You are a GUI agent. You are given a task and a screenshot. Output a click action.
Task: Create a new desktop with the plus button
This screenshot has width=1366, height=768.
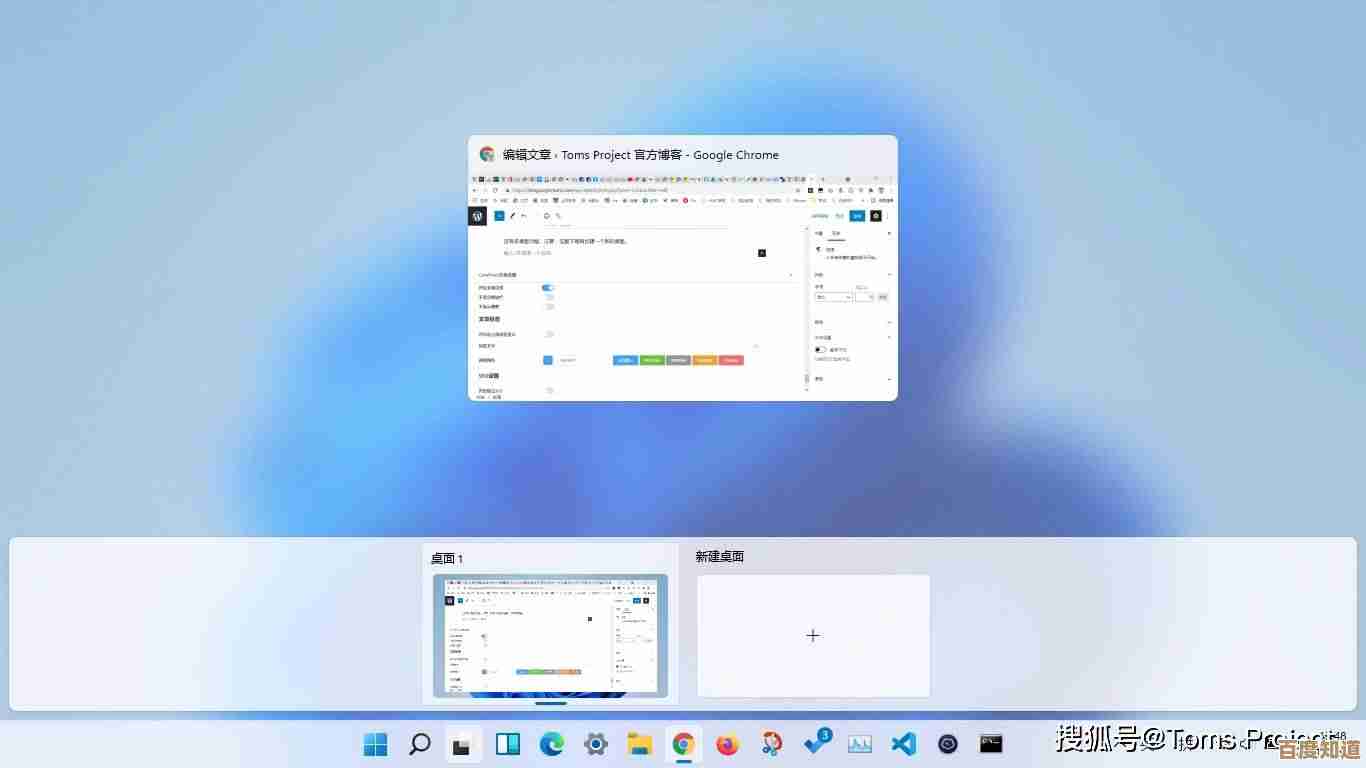813,635
